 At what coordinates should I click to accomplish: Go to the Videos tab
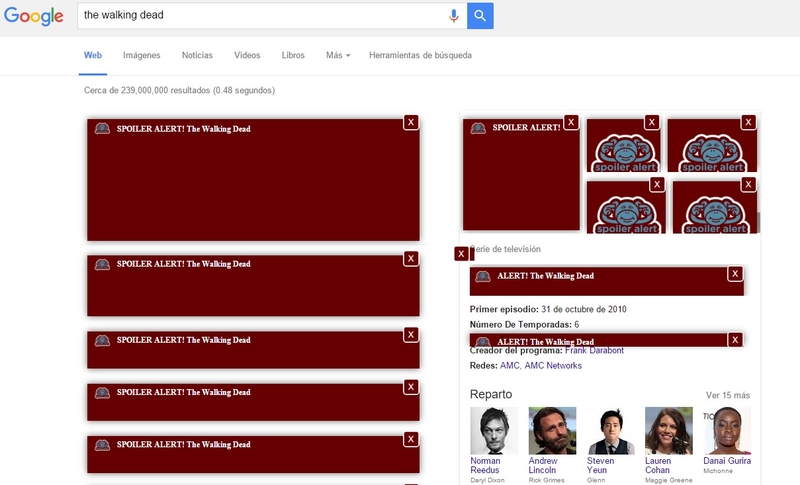247,55
